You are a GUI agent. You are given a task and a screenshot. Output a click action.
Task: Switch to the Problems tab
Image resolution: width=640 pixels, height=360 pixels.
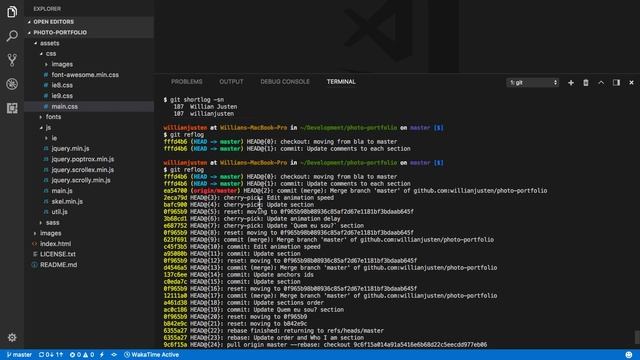pyautogui.click(x=187, y=82)
